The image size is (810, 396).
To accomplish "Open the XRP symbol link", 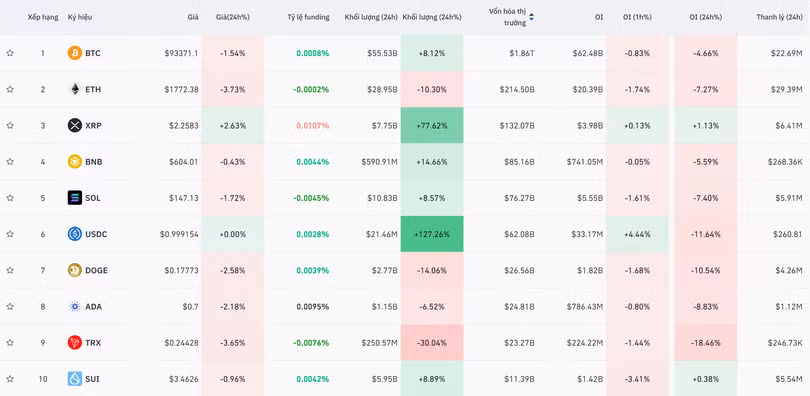I will [94, 125].
